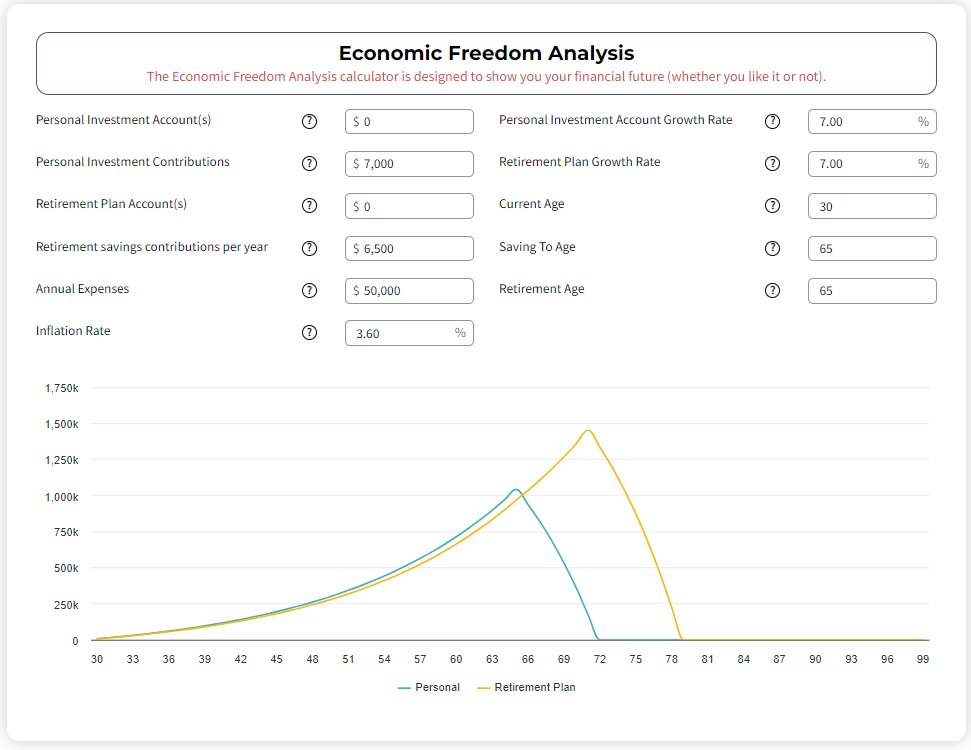This screenshot has width=971, height=750.
Task: Click help icon beside Personal Investment Contributions
Action: pyautogui.click(x=309, y=163)
